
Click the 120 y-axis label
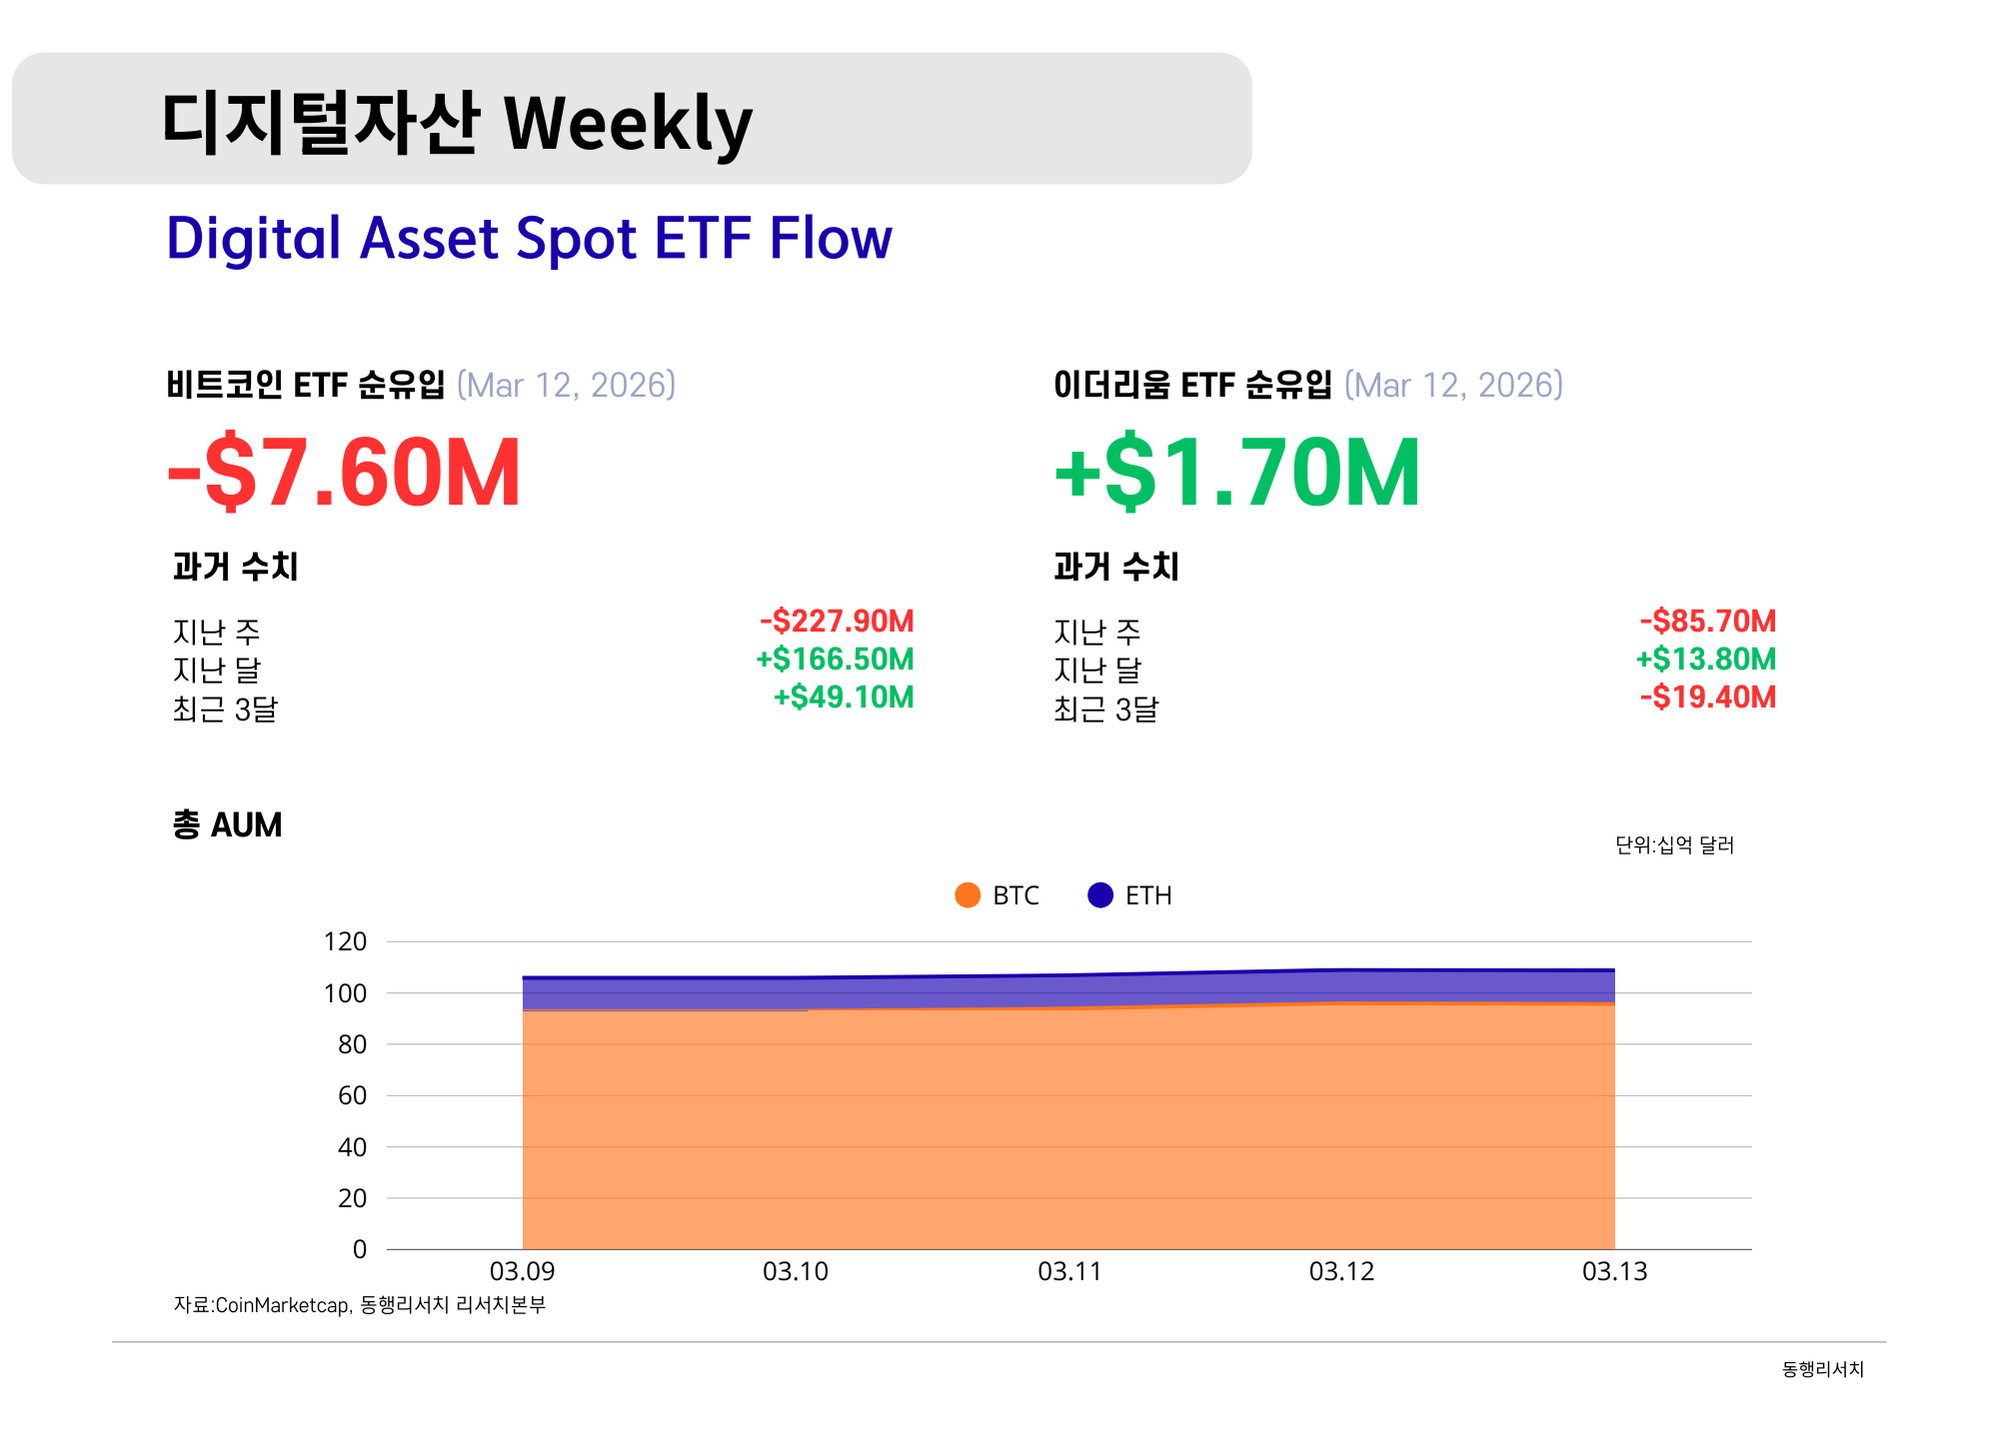pyautogui.click(x=345, y=941)
